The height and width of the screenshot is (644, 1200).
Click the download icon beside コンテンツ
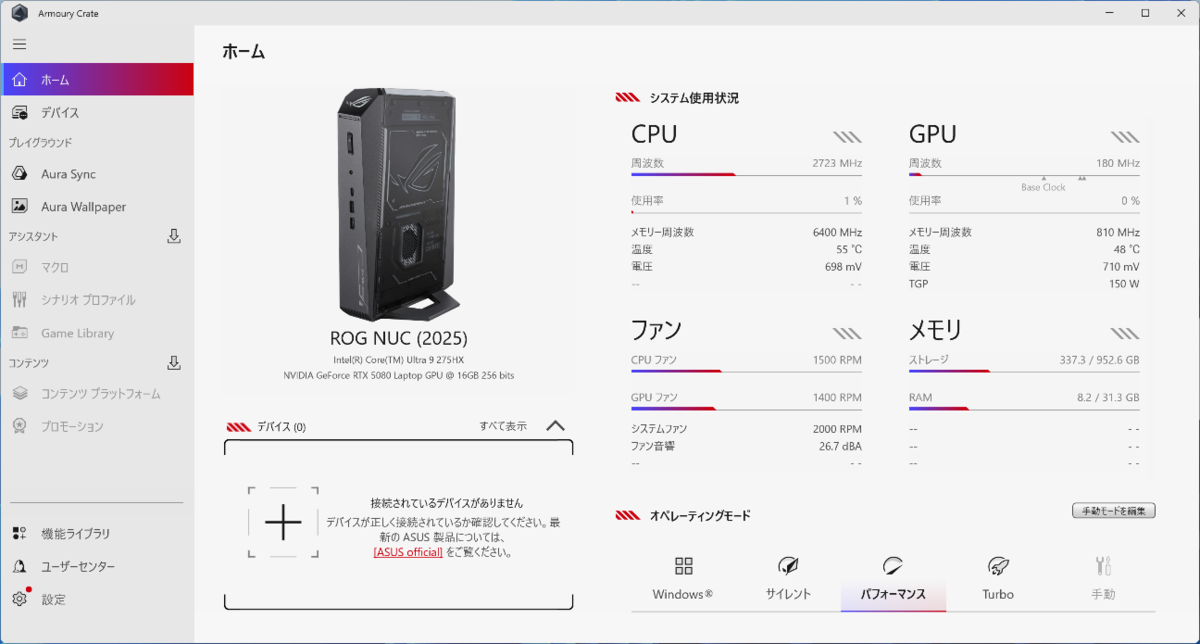coord(173,362)
